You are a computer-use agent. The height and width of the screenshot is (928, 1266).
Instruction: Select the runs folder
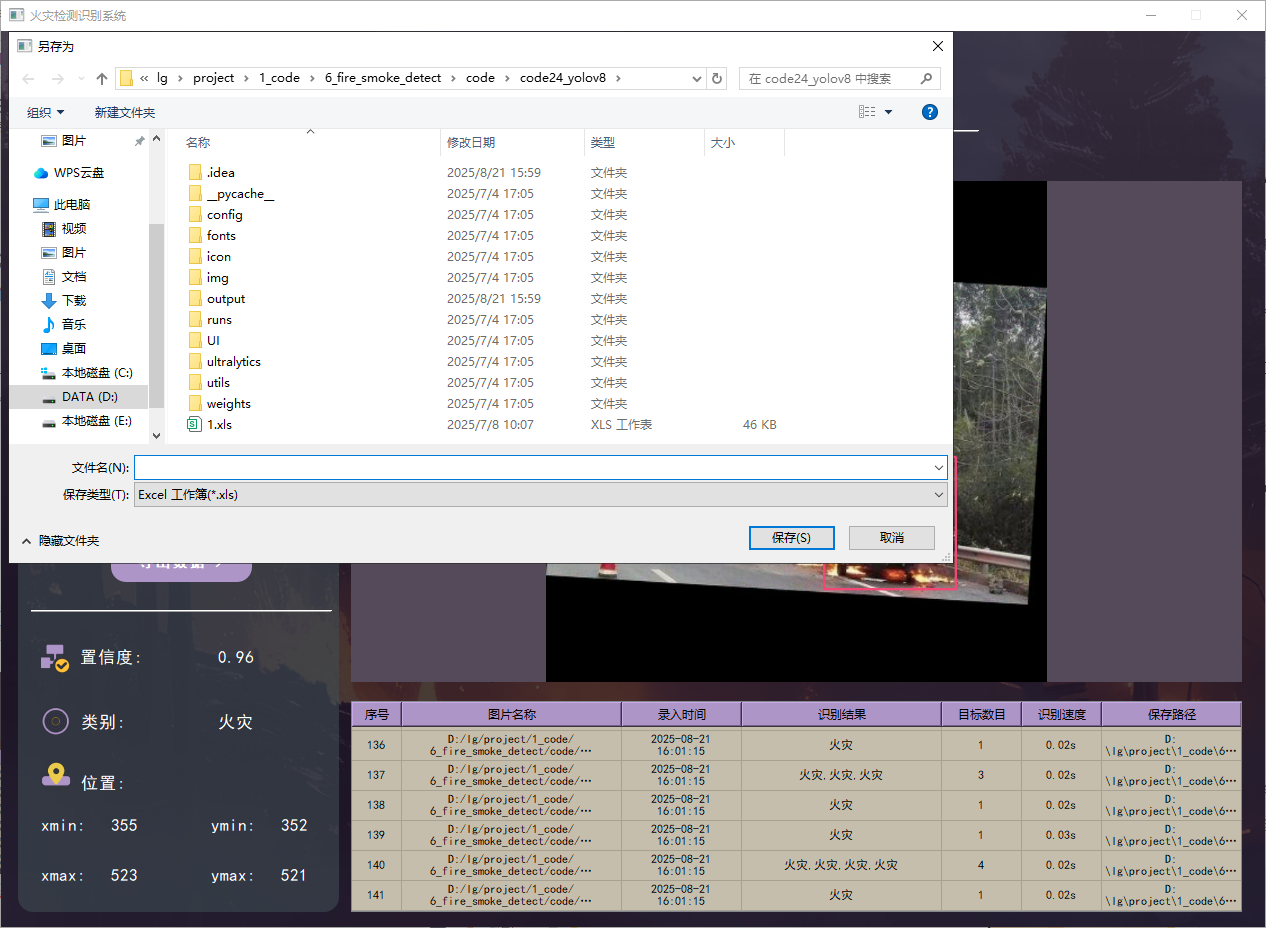coord(219,319)
